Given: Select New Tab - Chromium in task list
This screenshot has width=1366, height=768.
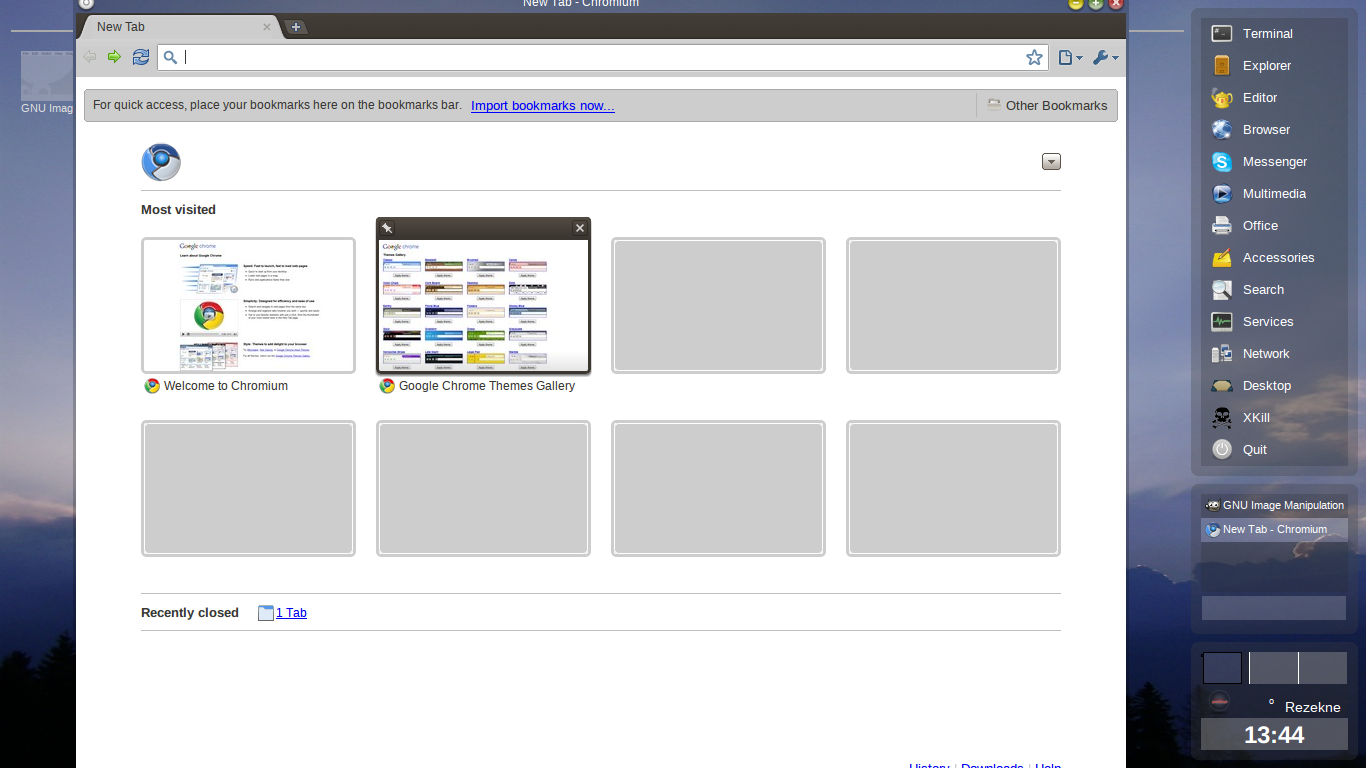Looking at the screenshot, I should pos(1274,530).
